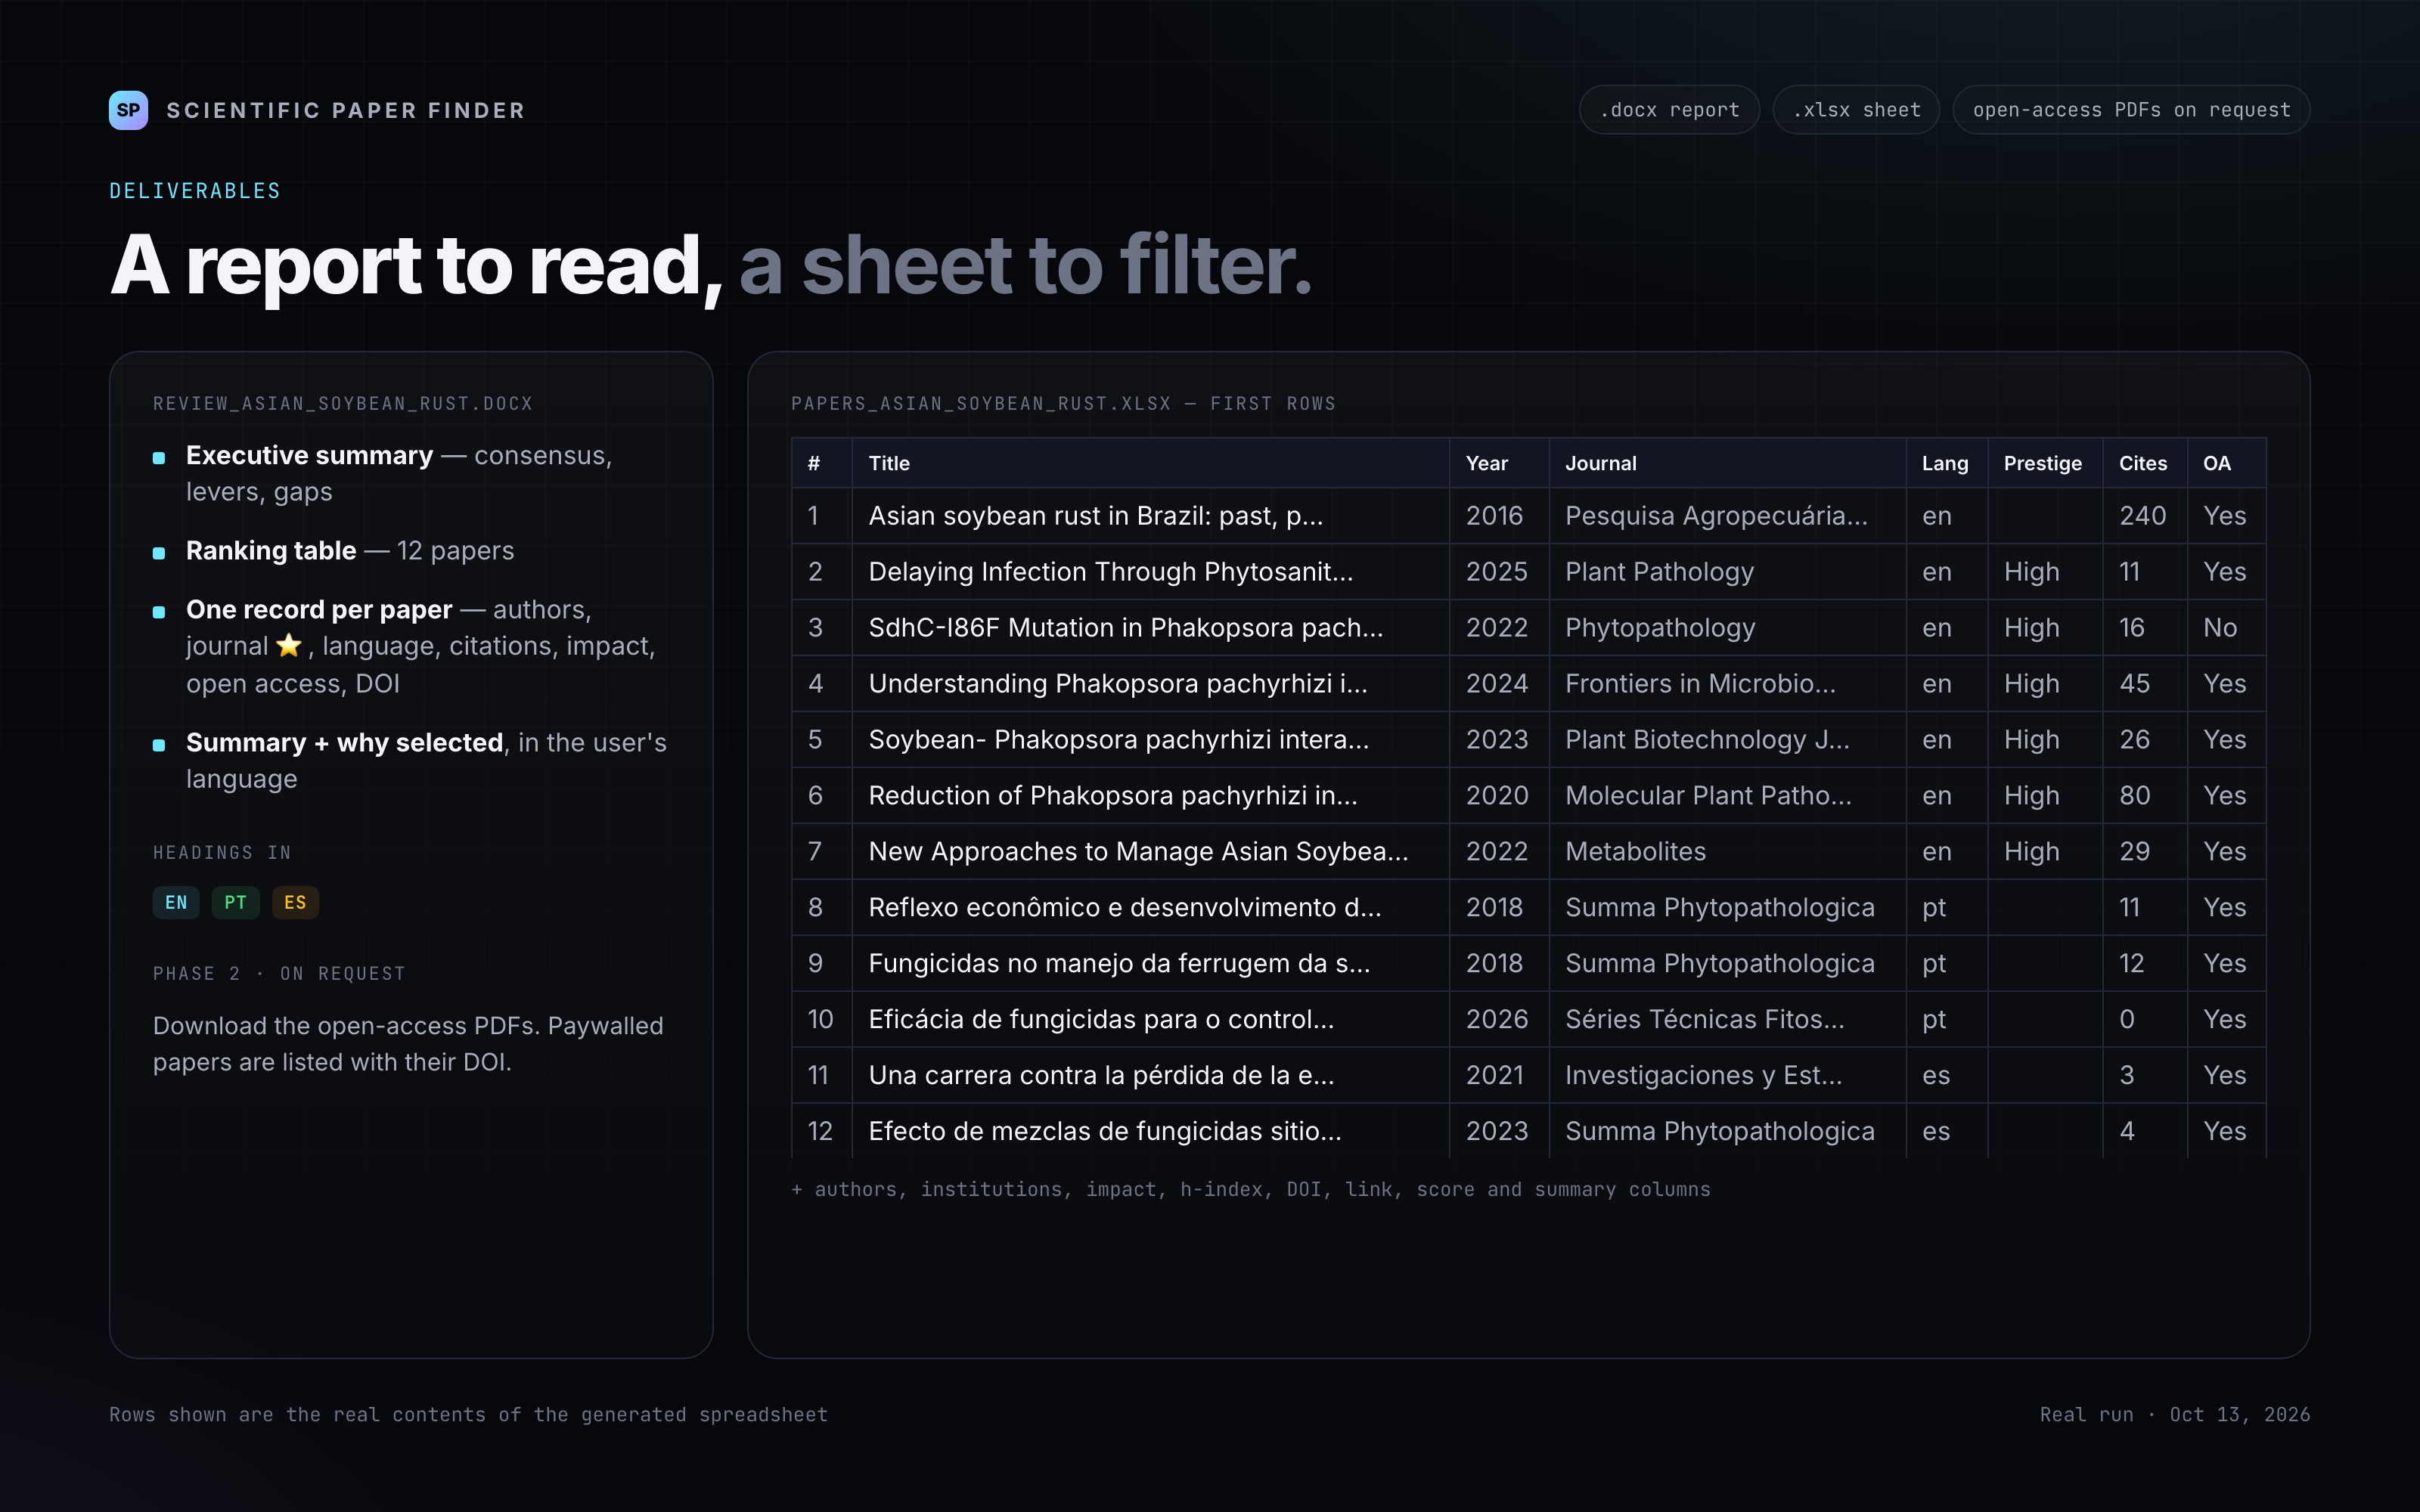Click open-access PDFs on request pill

pos(2131,110)
